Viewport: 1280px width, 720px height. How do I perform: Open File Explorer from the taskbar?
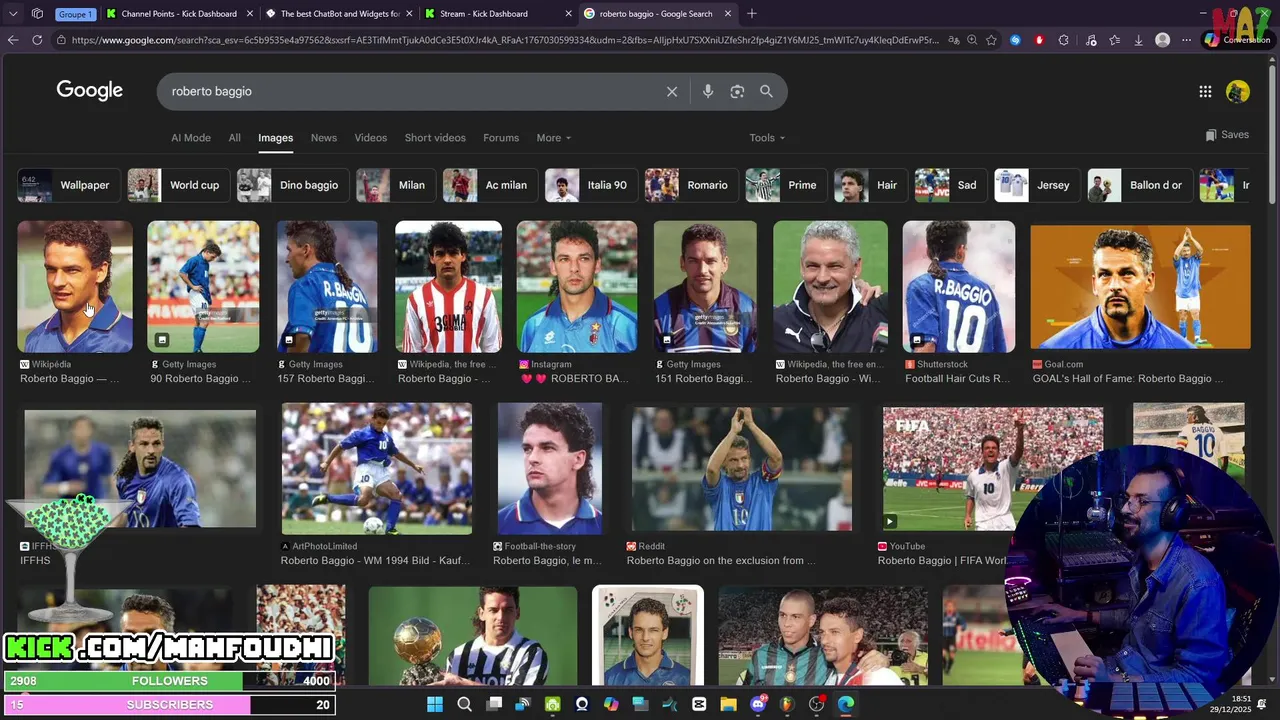[x=728, y=704]
